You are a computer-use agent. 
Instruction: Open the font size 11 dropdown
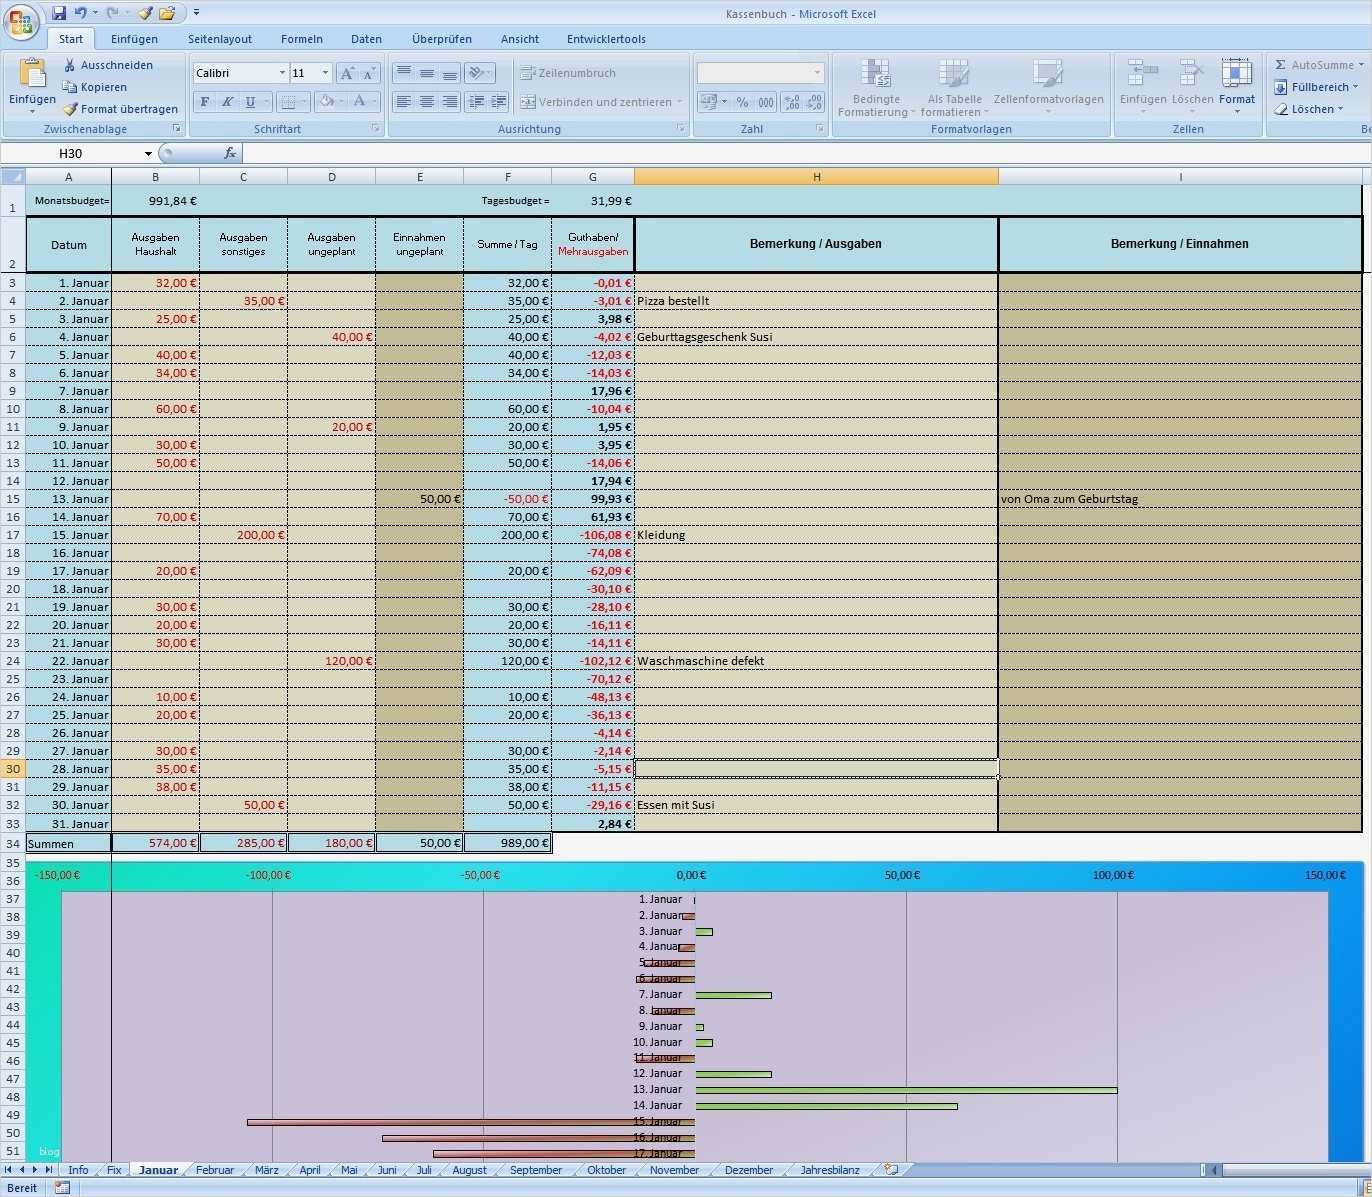[324, 72]
